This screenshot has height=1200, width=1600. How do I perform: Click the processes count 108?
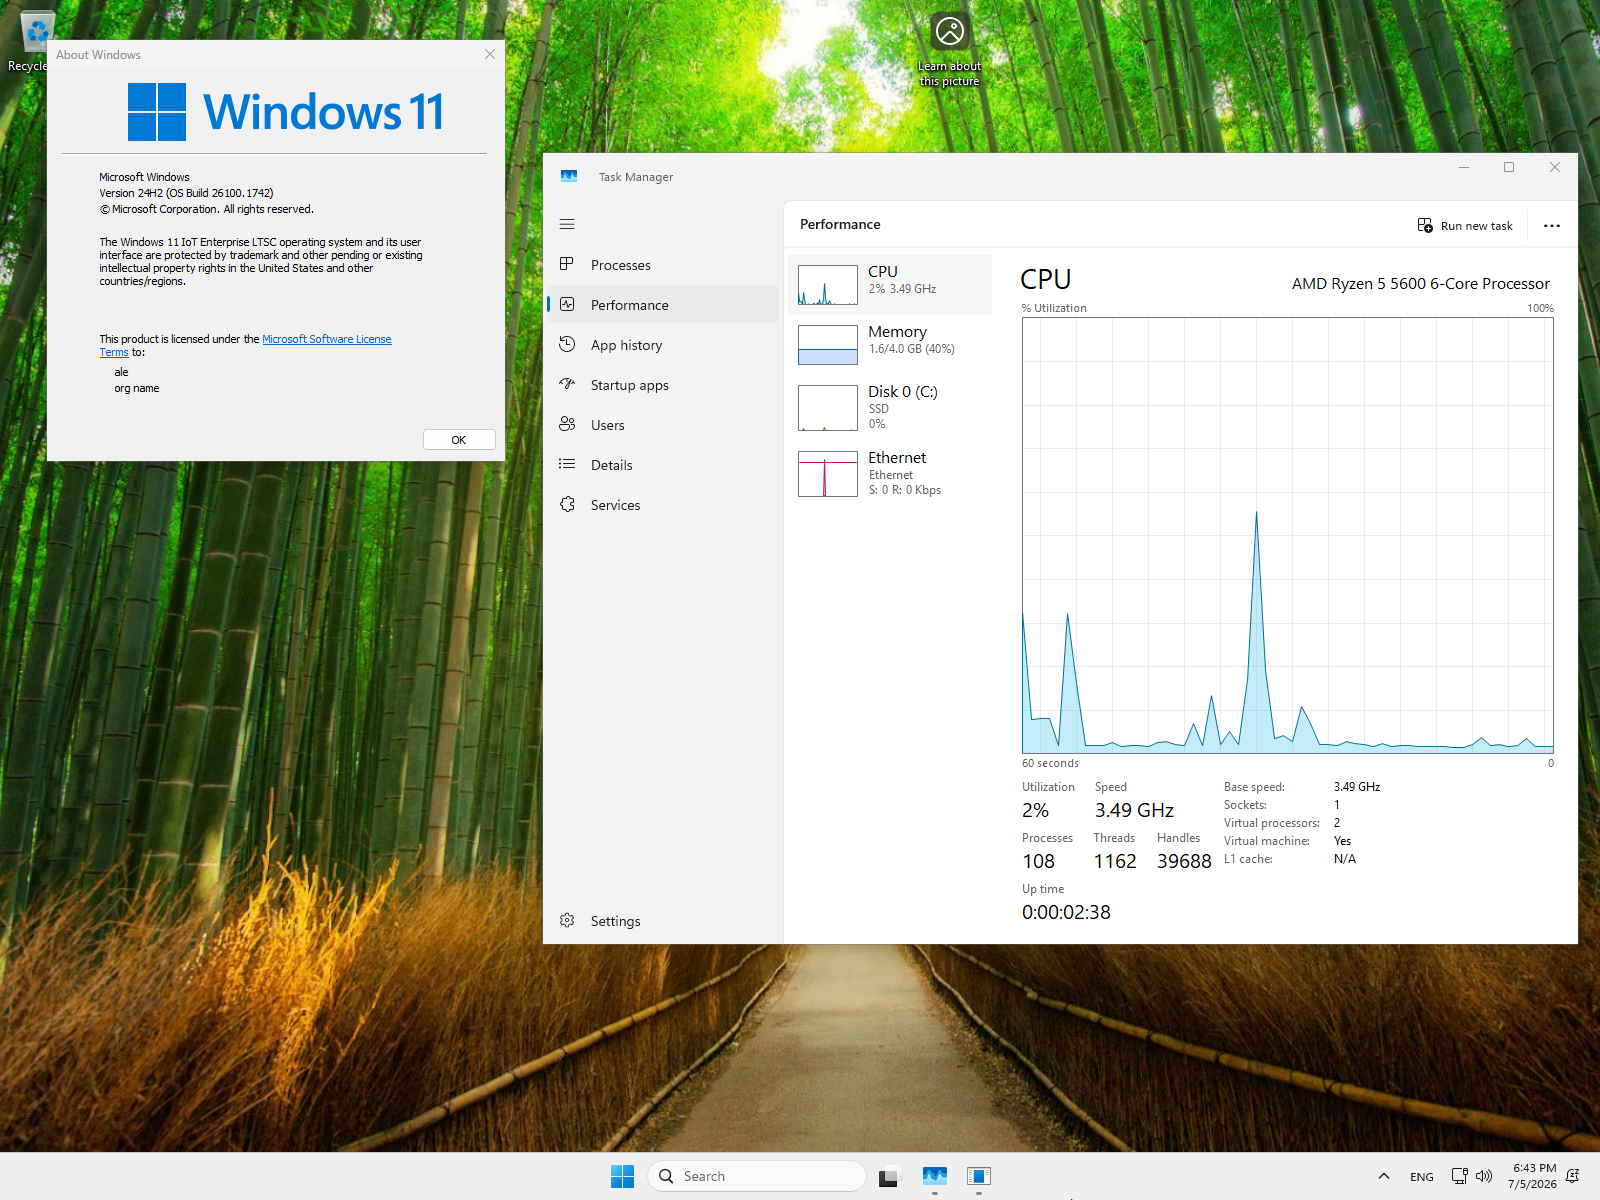click(1038, 861)
